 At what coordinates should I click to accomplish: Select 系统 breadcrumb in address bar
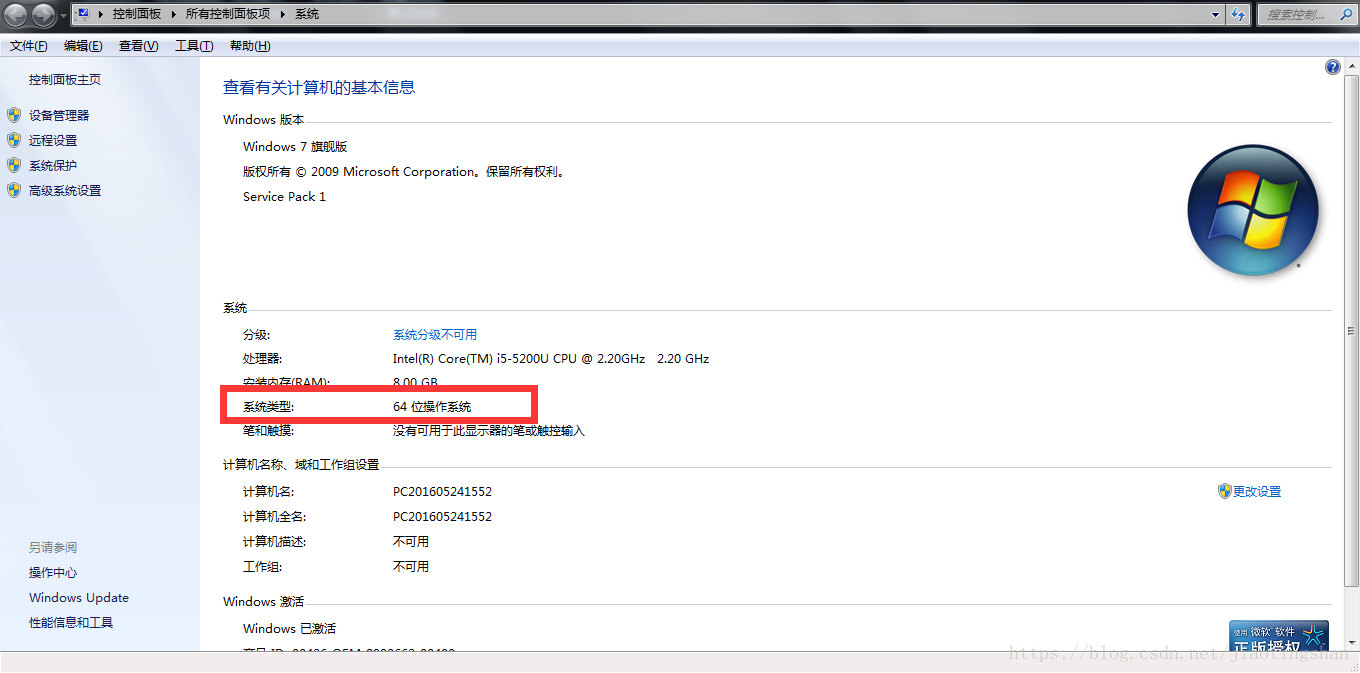307,15
